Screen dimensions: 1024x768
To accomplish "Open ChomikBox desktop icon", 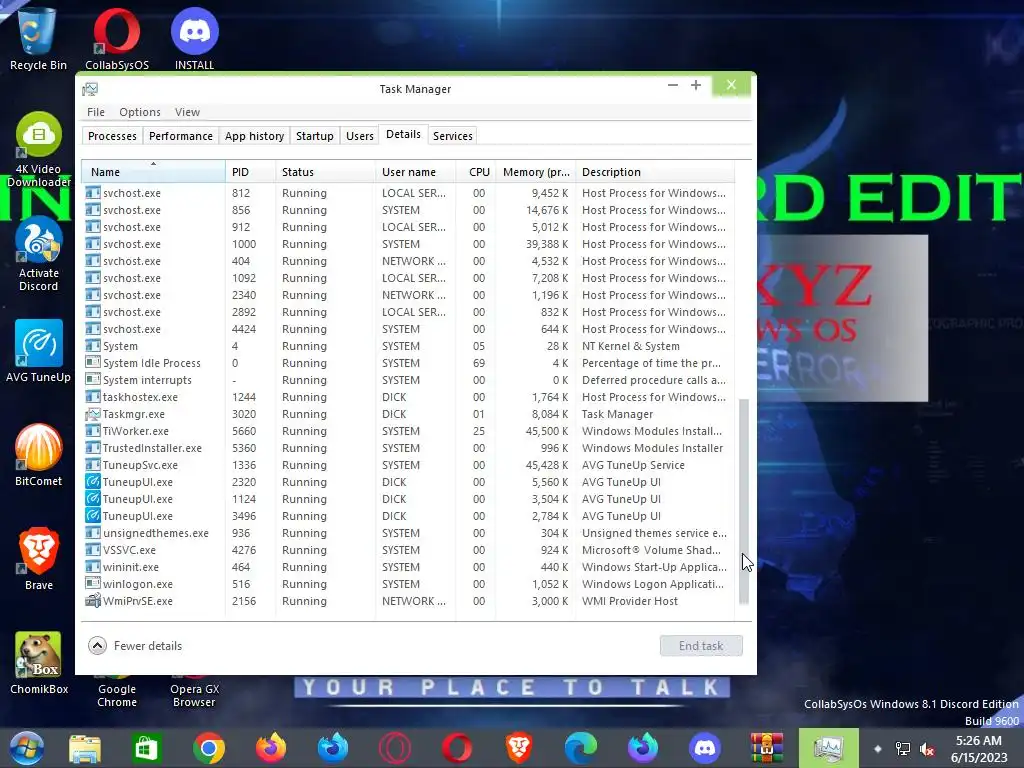I will (x=39, y=663).
